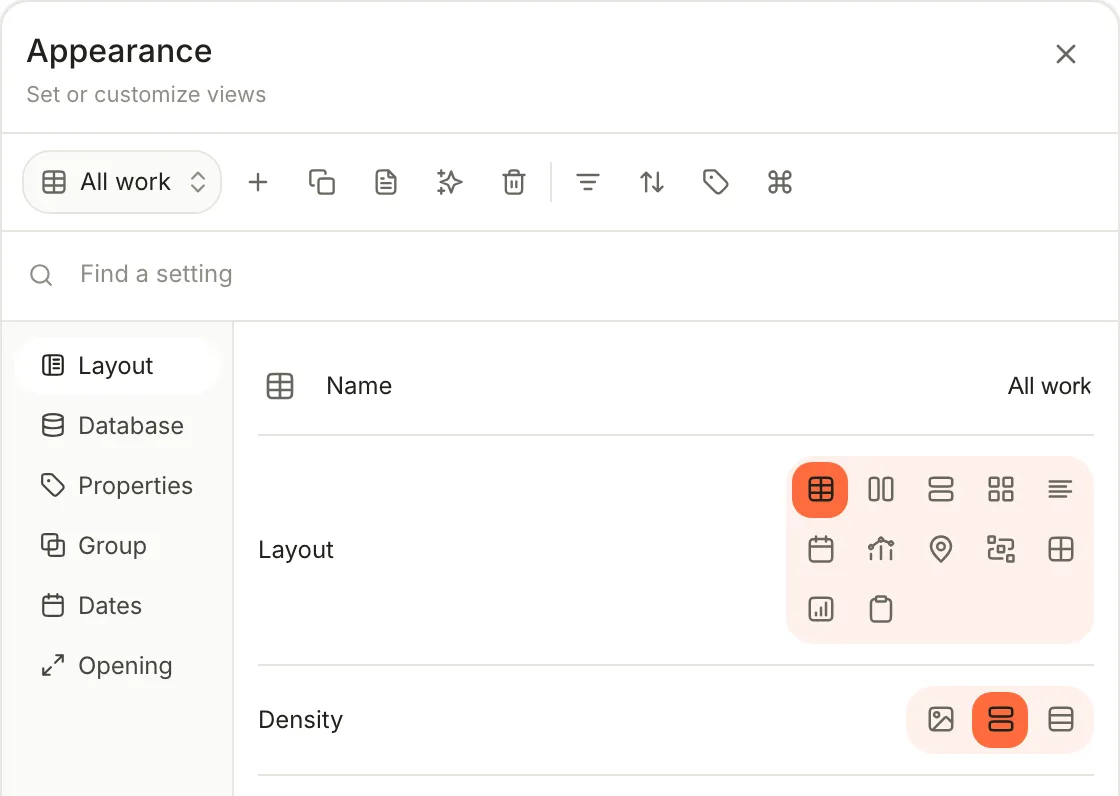The height and width of the screenshot is (796, 1120).
Task: Focus the Find a setting search field
Action: 560,274
